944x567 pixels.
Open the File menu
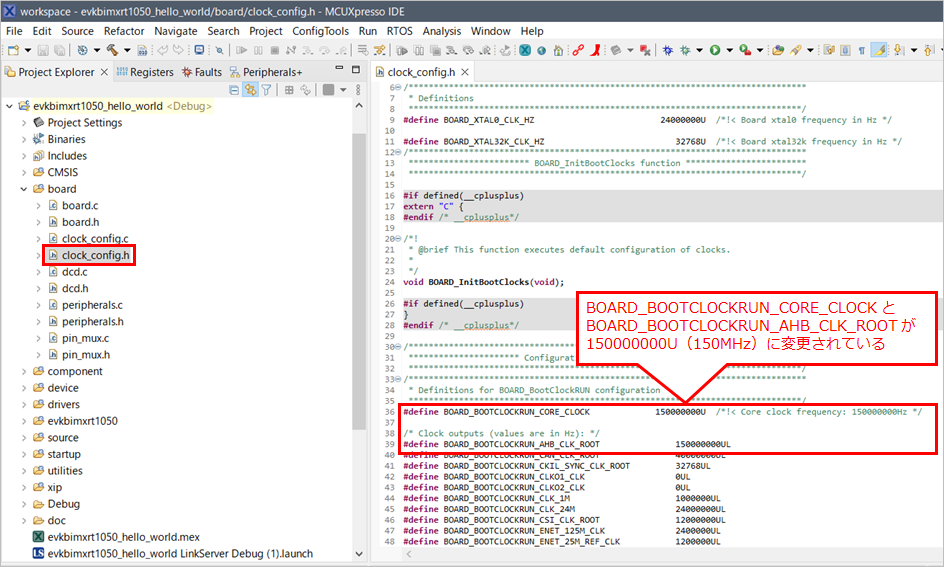14,31
